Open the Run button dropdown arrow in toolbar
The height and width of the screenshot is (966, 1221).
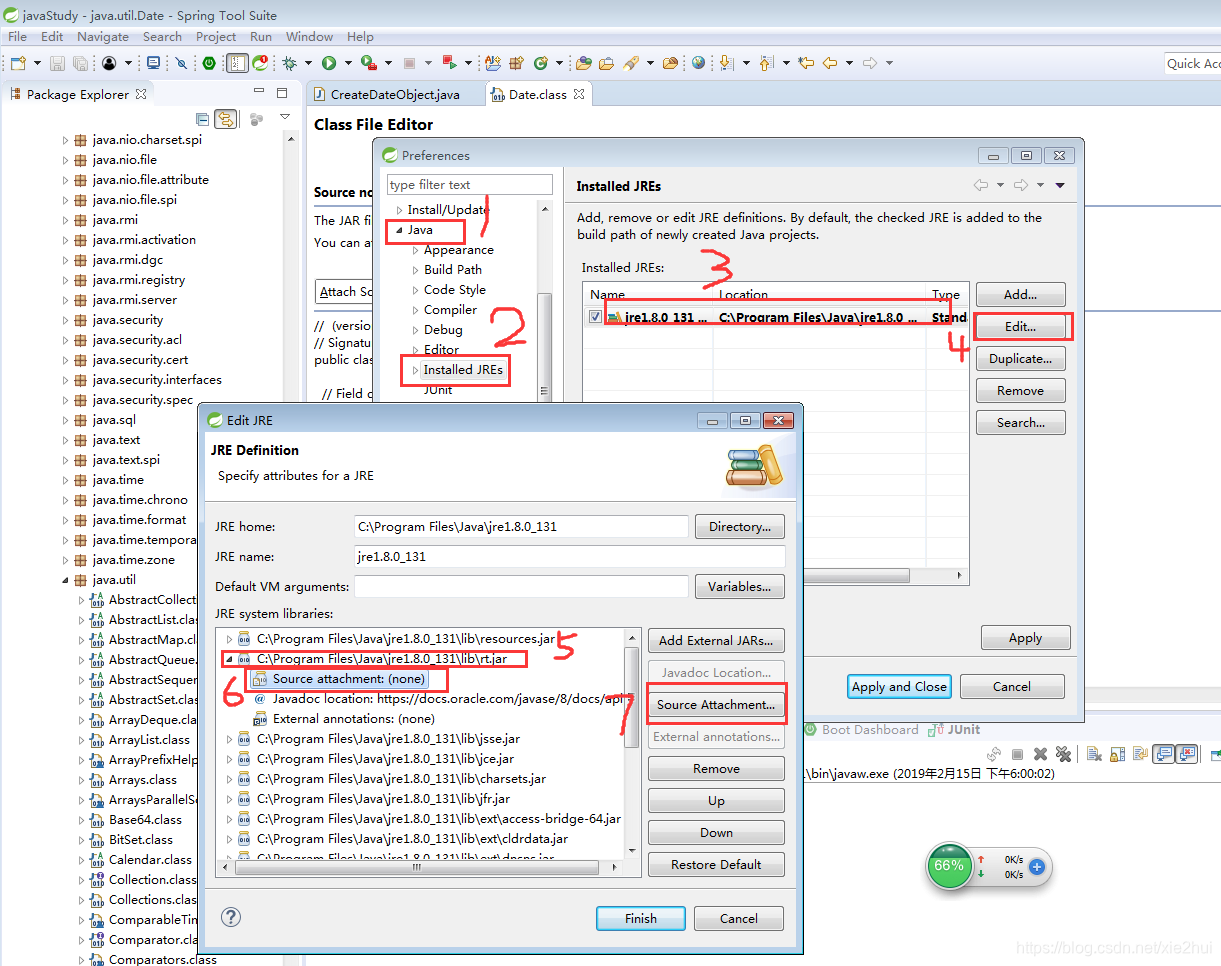(x=346, y=64)
